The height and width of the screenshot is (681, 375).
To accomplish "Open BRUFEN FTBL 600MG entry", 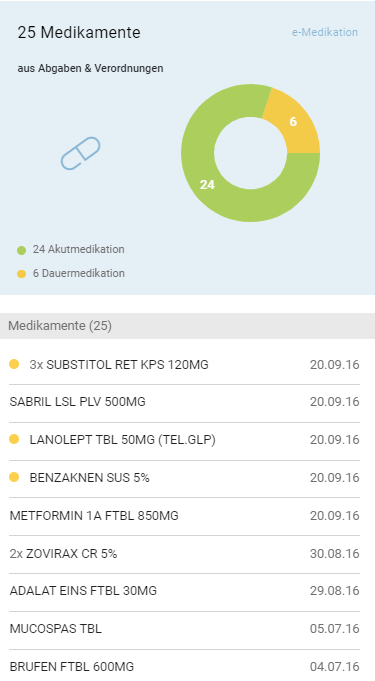I will pyautogui.click(x=184, y=666).
